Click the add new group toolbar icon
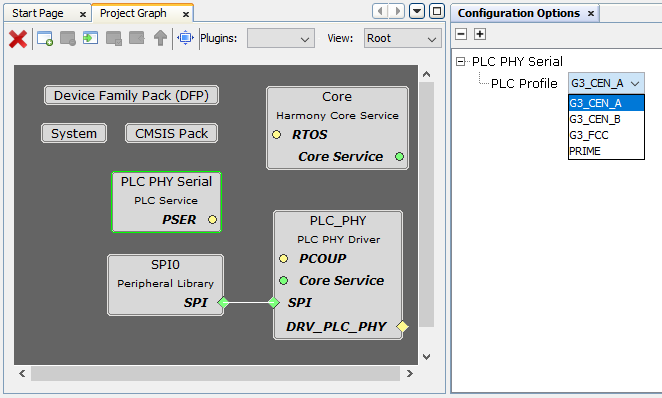 [45, 38]
